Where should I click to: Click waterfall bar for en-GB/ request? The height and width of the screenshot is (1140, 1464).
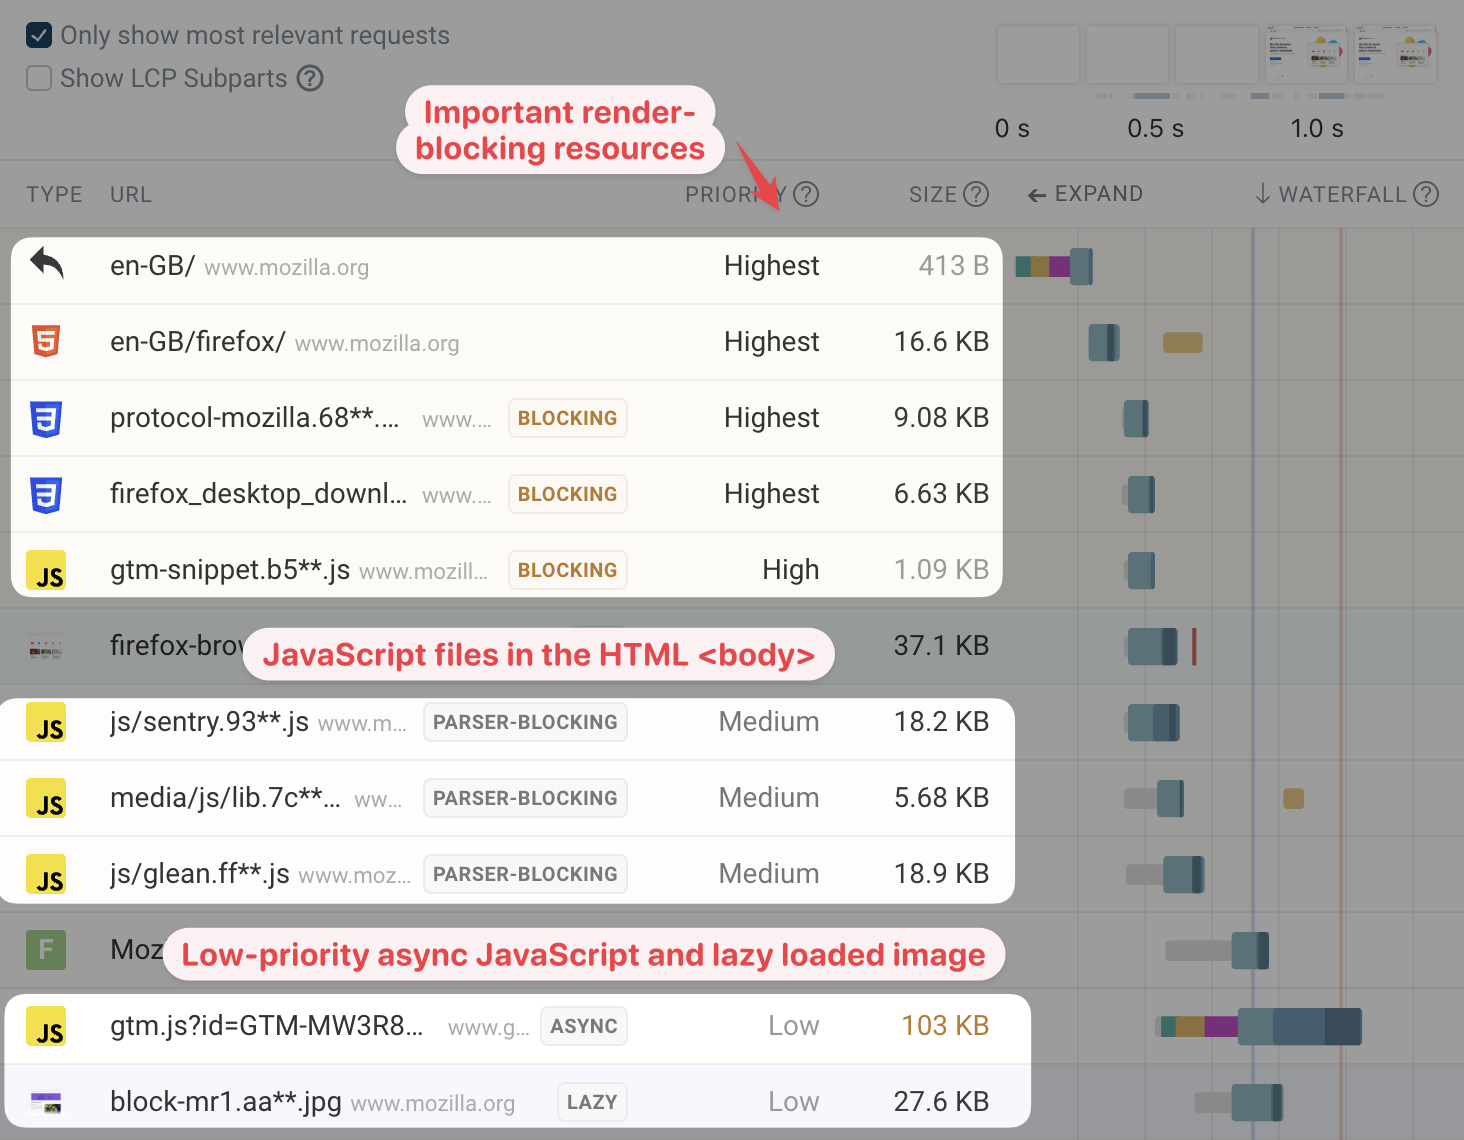[1054, 266]
